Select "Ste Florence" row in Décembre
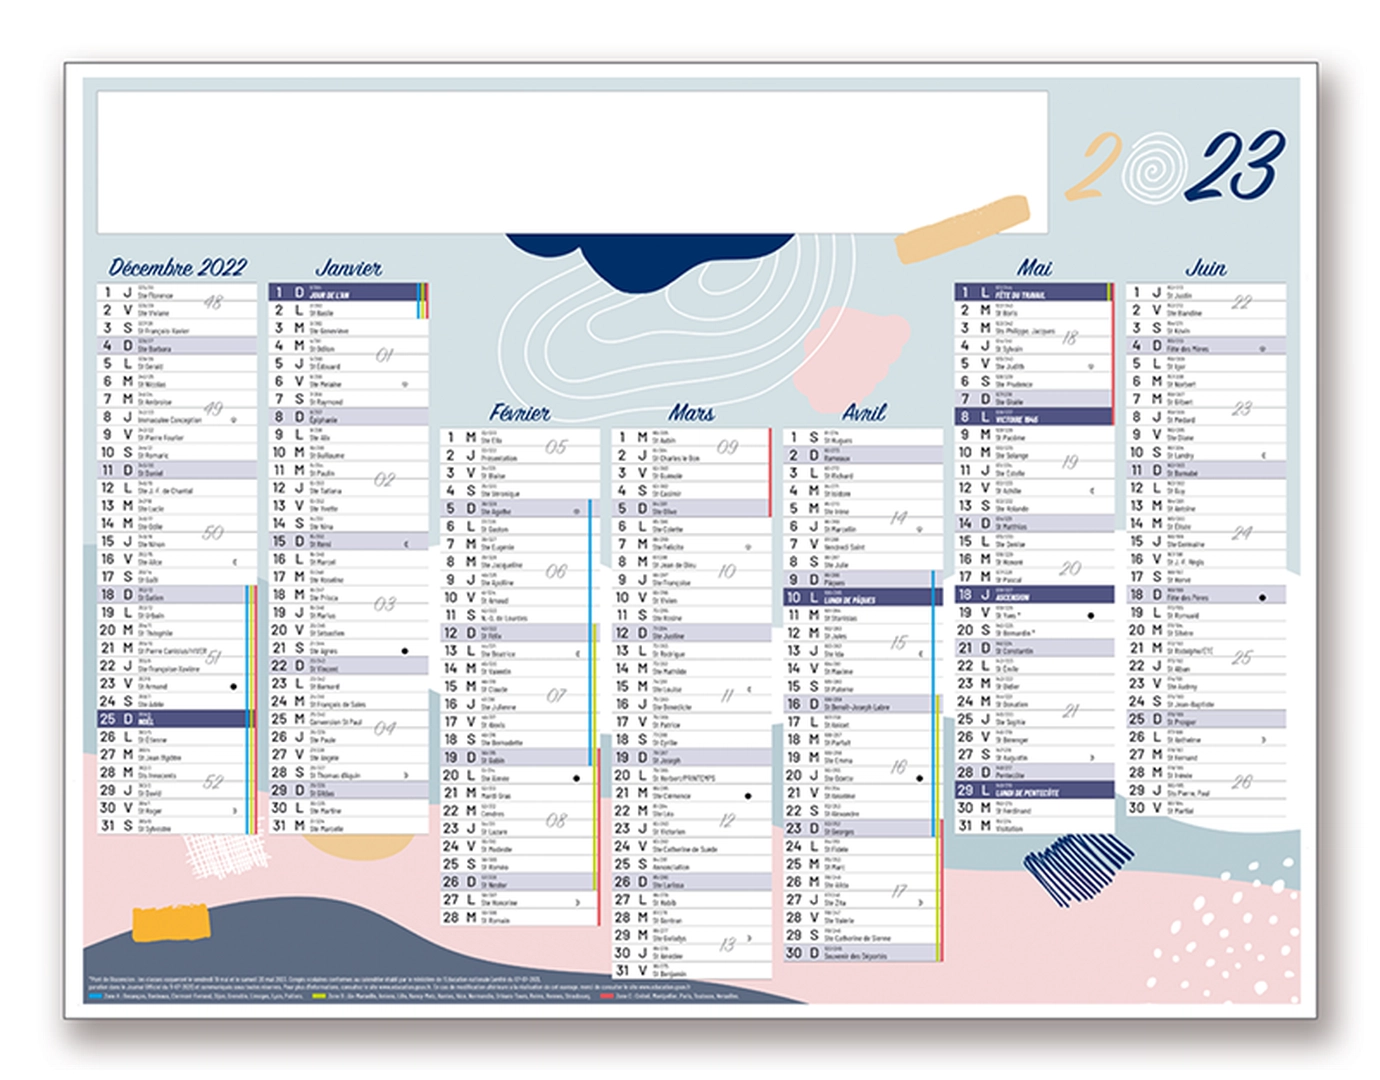This screenshot has width=1380, height=1080. [177, 293]
